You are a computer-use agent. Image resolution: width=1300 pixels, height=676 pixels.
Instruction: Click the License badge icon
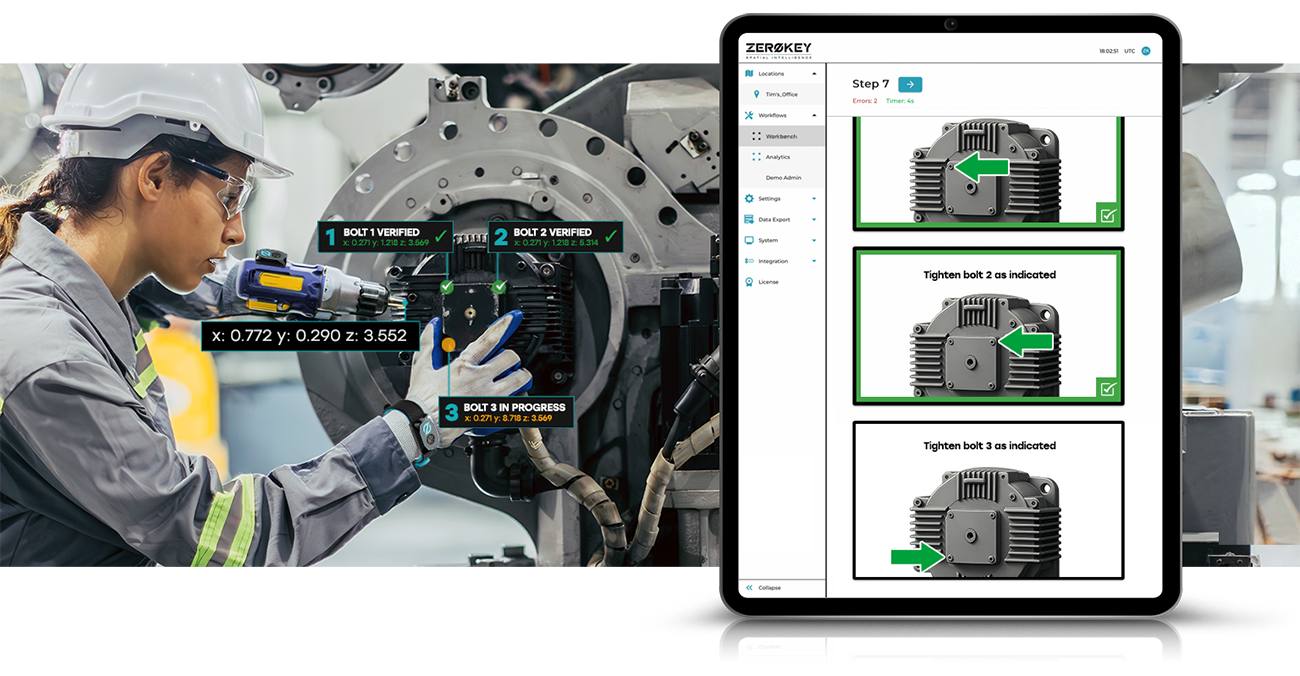tap(749, 283)
